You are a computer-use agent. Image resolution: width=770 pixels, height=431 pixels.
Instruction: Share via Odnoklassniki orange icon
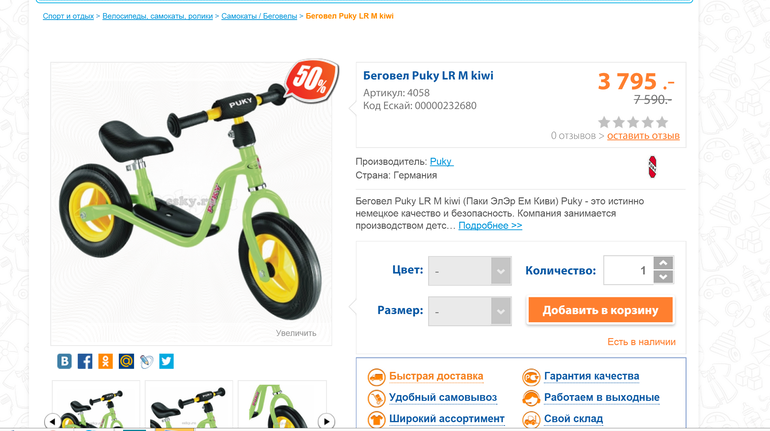[x=106, y=361]
